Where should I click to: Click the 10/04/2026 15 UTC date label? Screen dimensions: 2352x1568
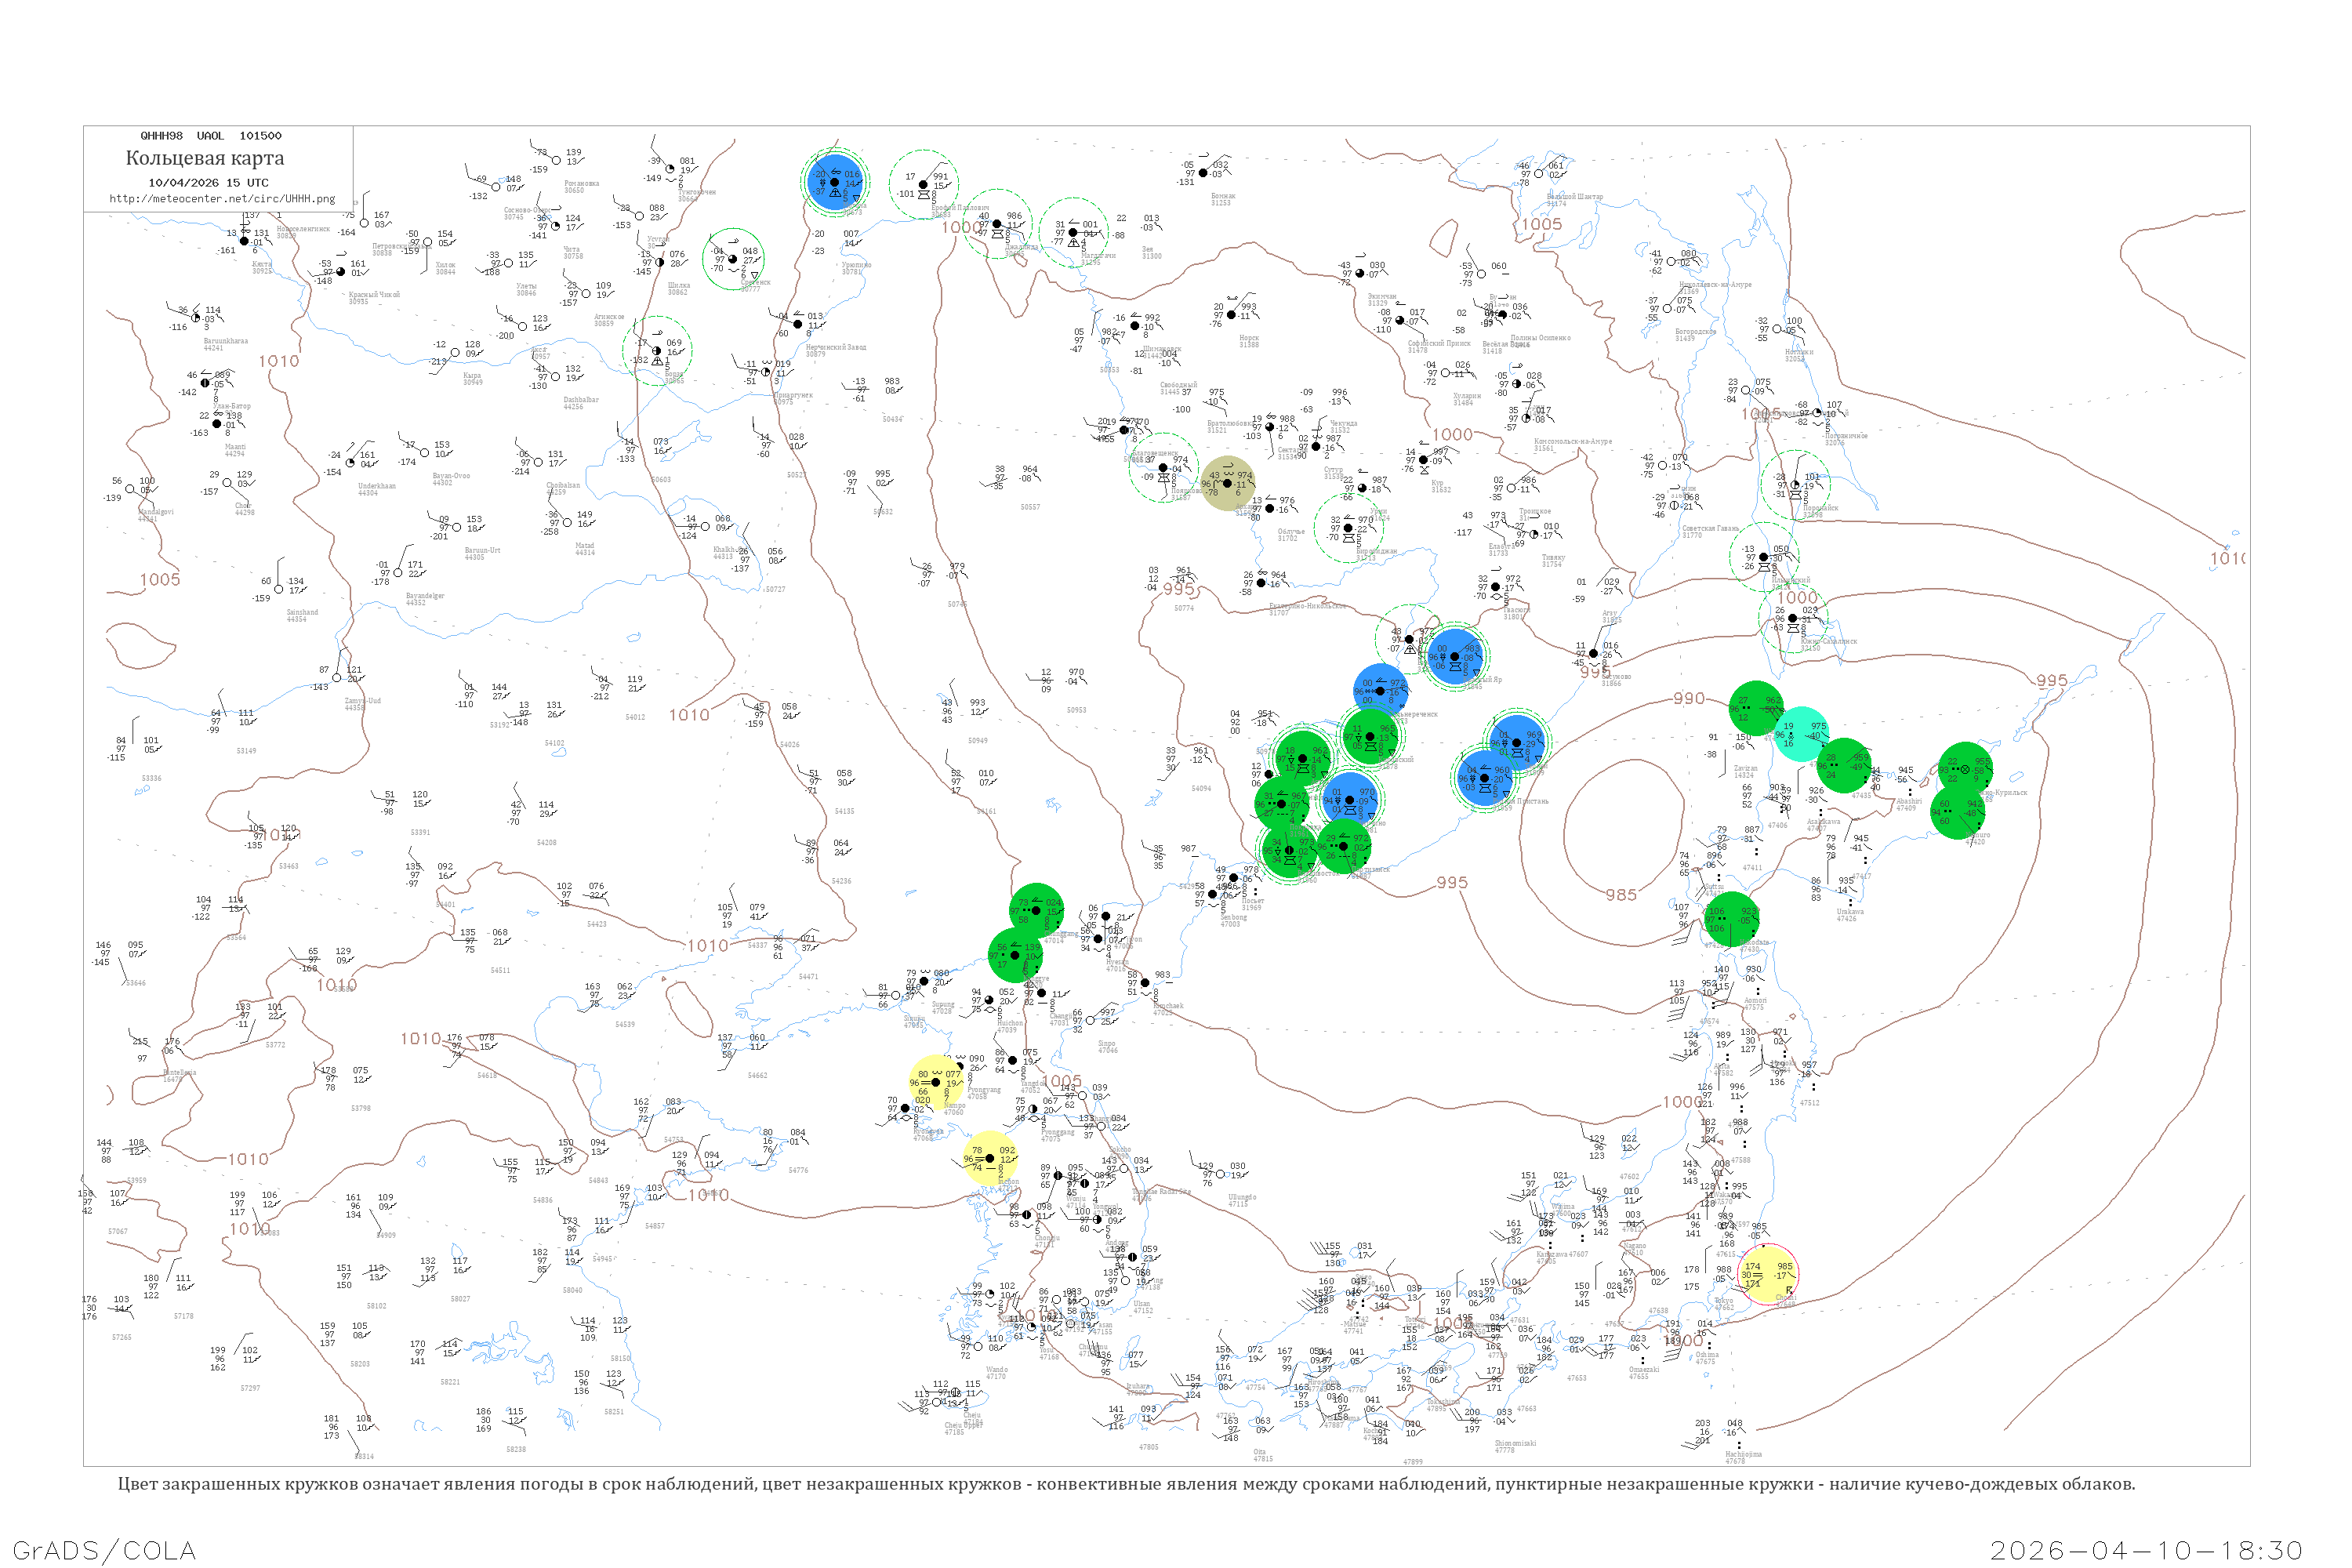[208, 182]
